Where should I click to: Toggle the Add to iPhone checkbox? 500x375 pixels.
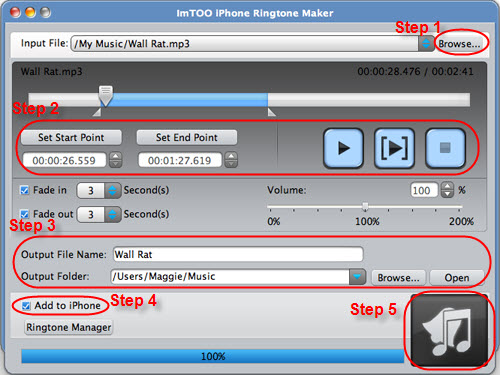[x=26, y=306]
